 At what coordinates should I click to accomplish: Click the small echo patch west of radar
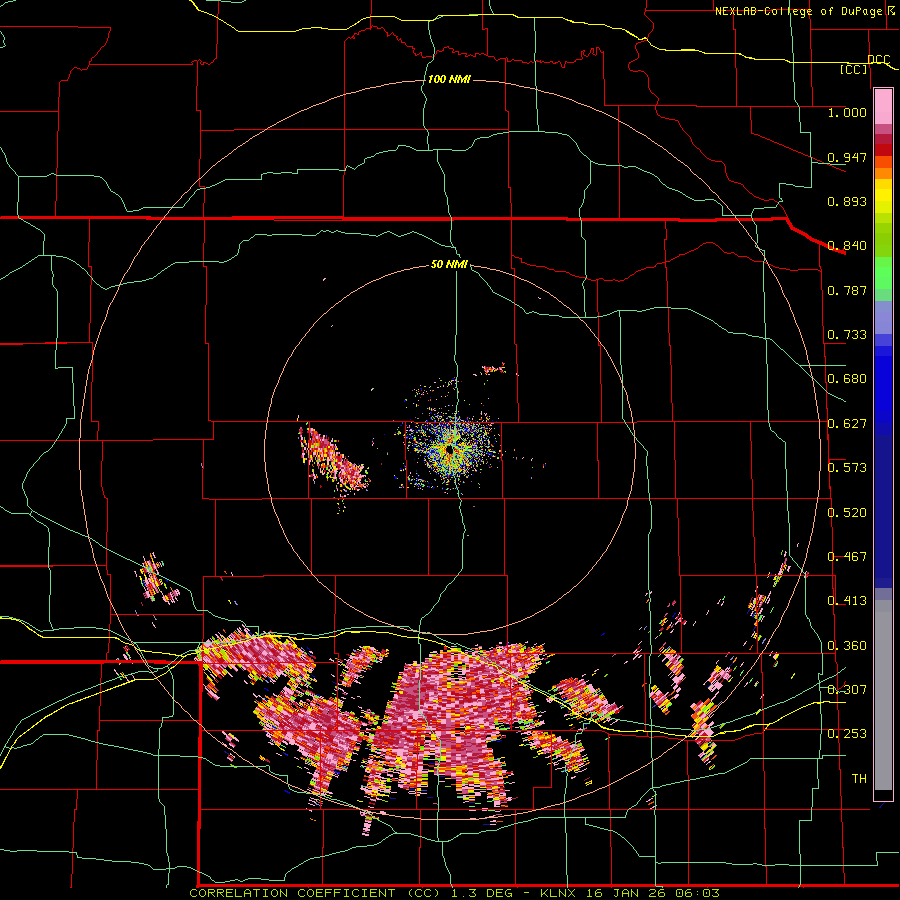(333, 459)
